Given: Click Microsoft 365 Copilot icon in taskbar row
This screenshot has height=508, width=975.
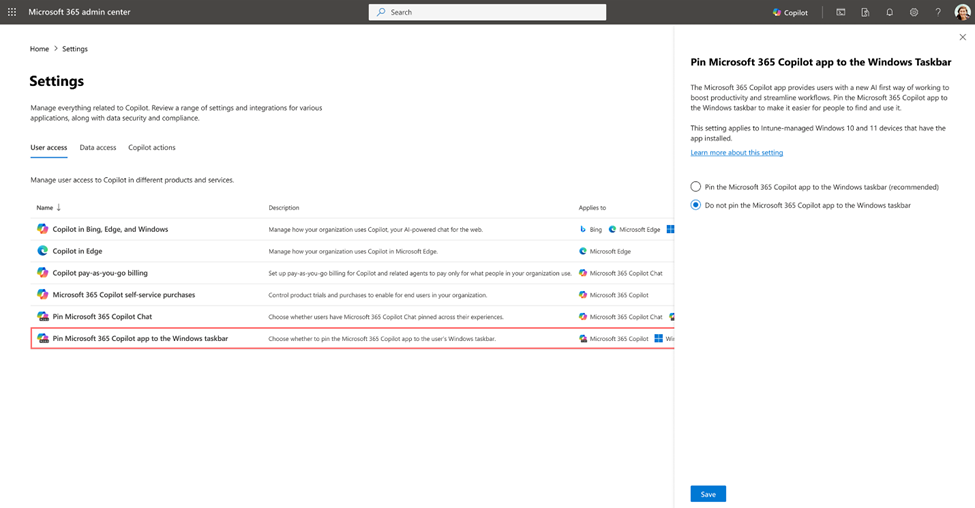Looking at the screenshot, I should point(583,339).
